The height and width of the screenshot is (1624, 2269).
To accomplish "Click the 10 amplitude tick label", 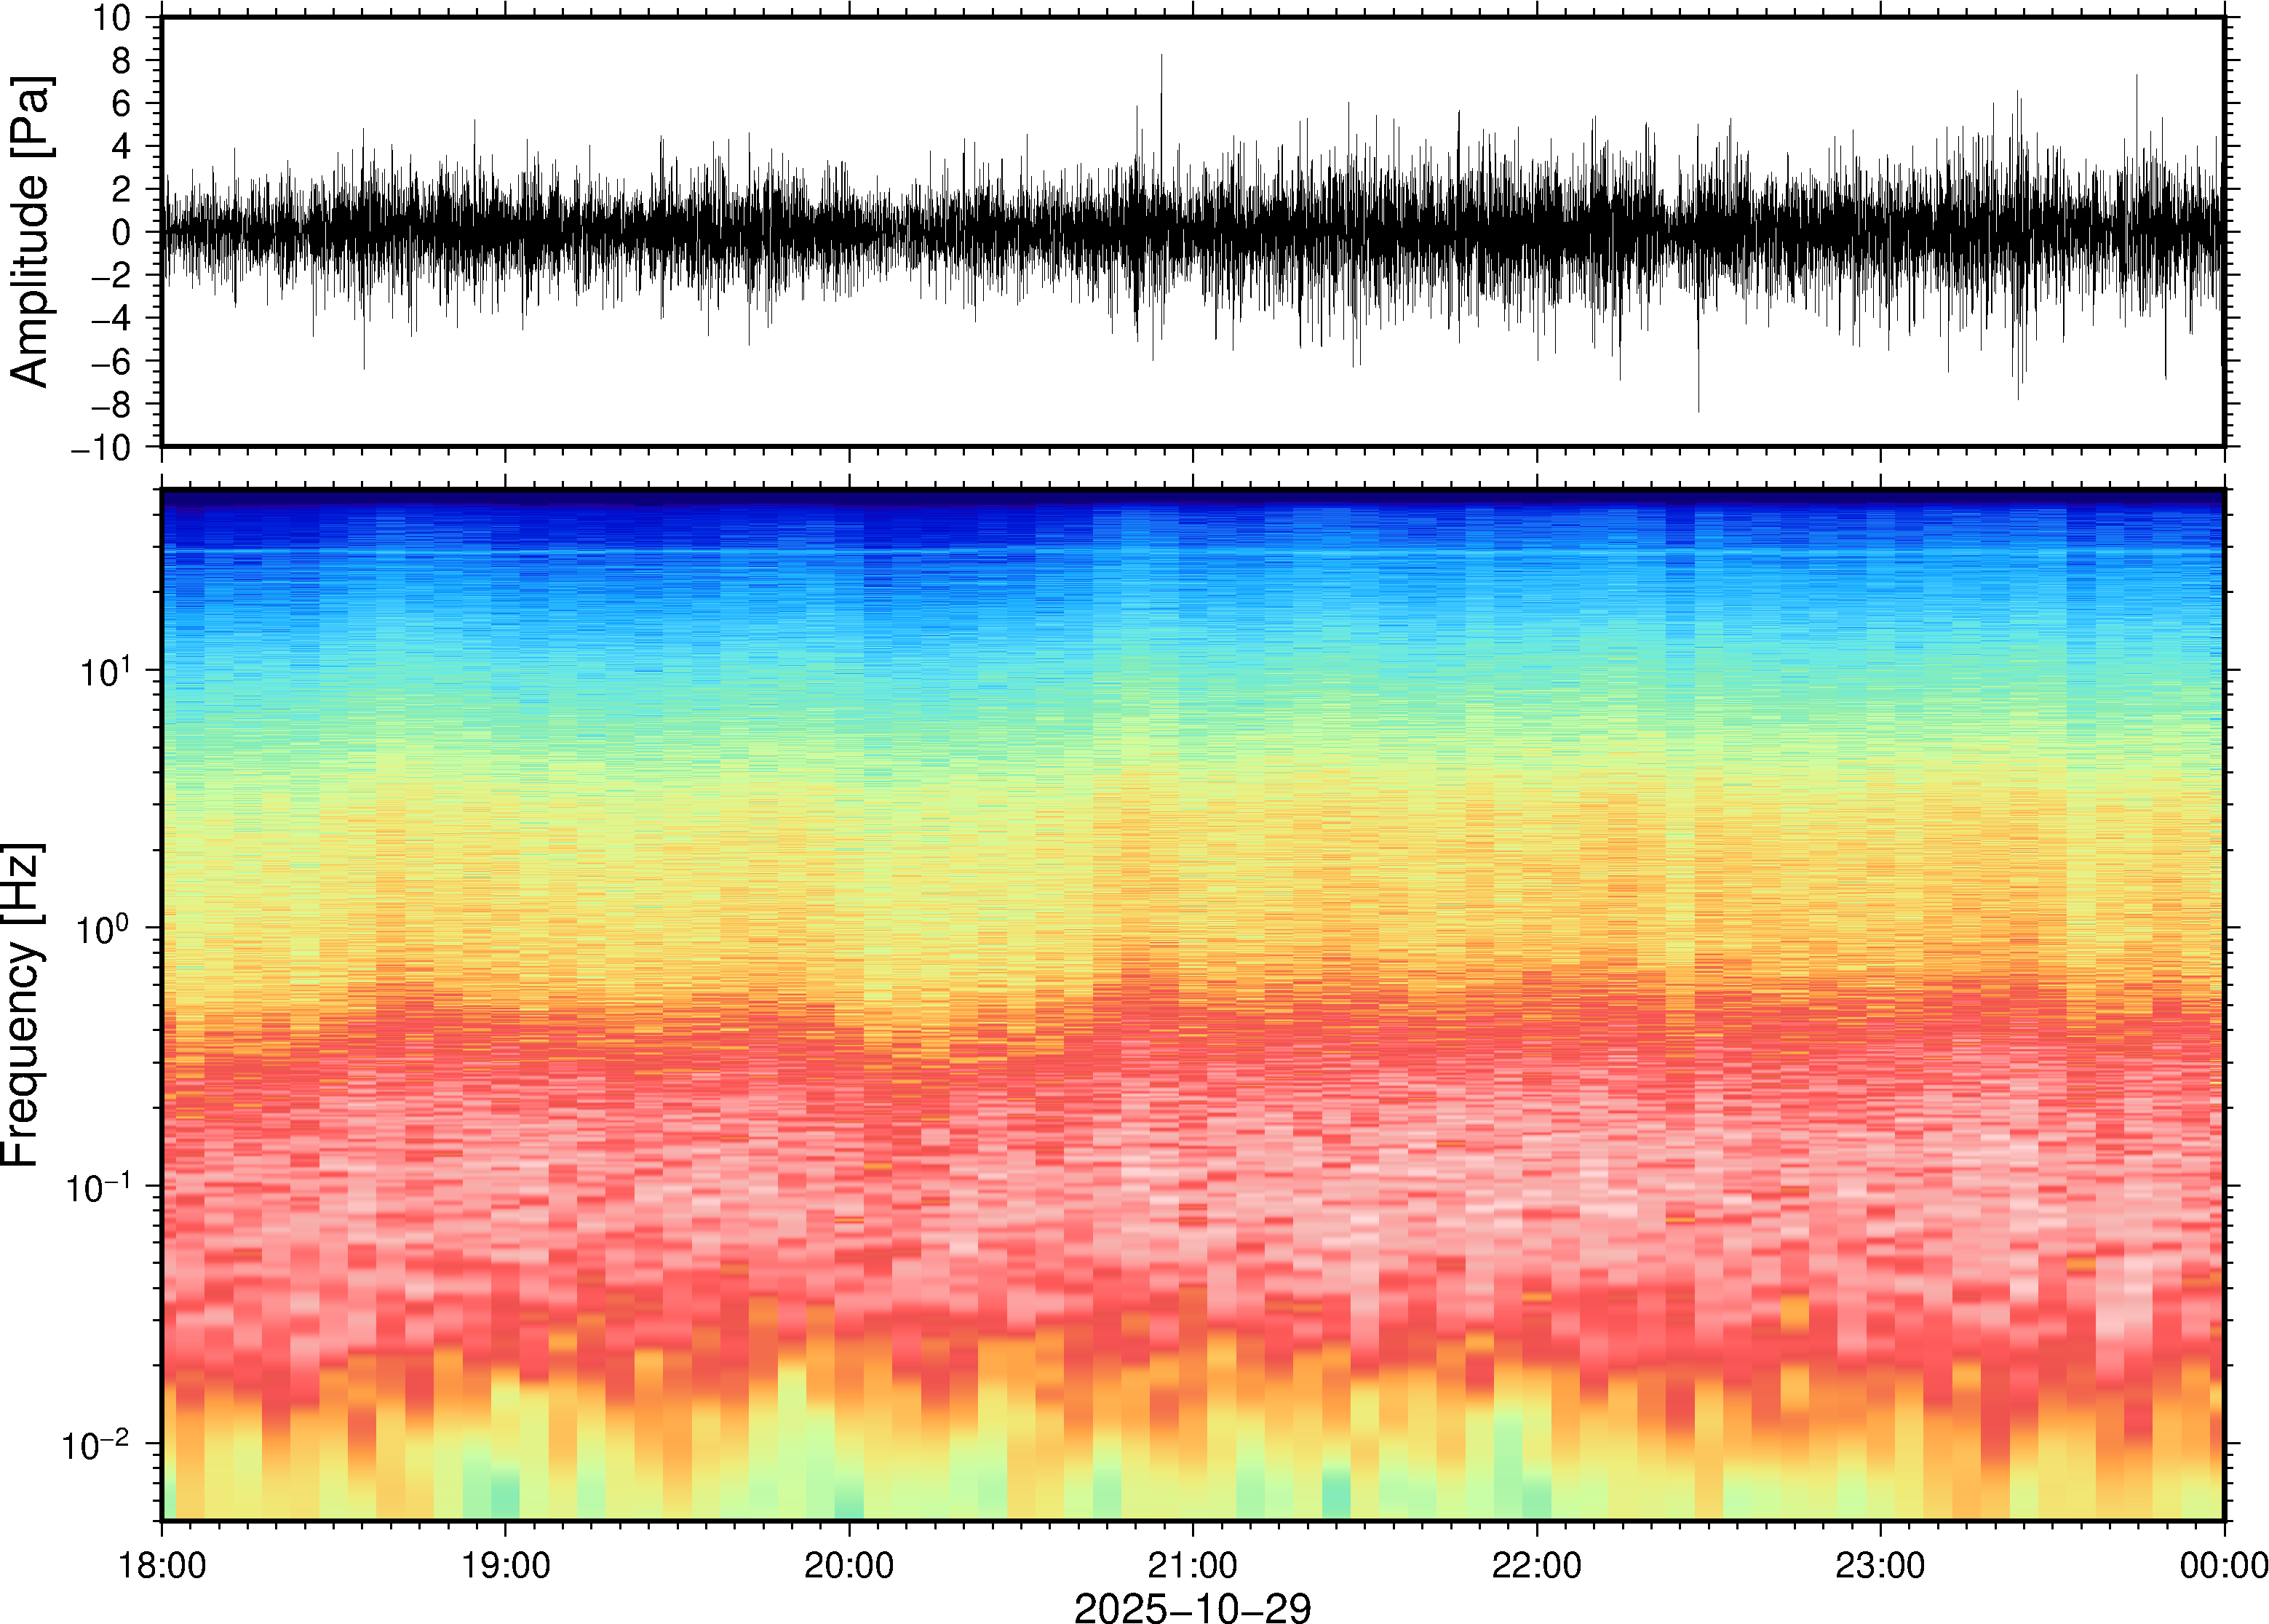I will (x=112, y=18).
